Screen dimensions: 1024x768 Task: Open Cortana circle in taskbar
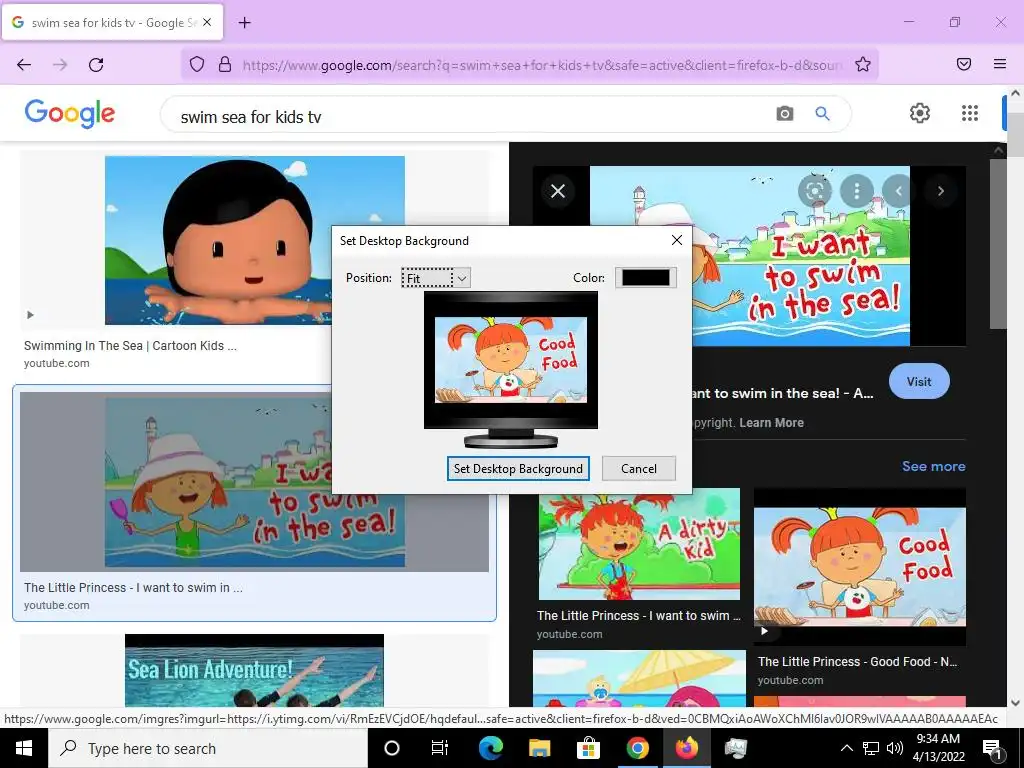coord(392,748)
